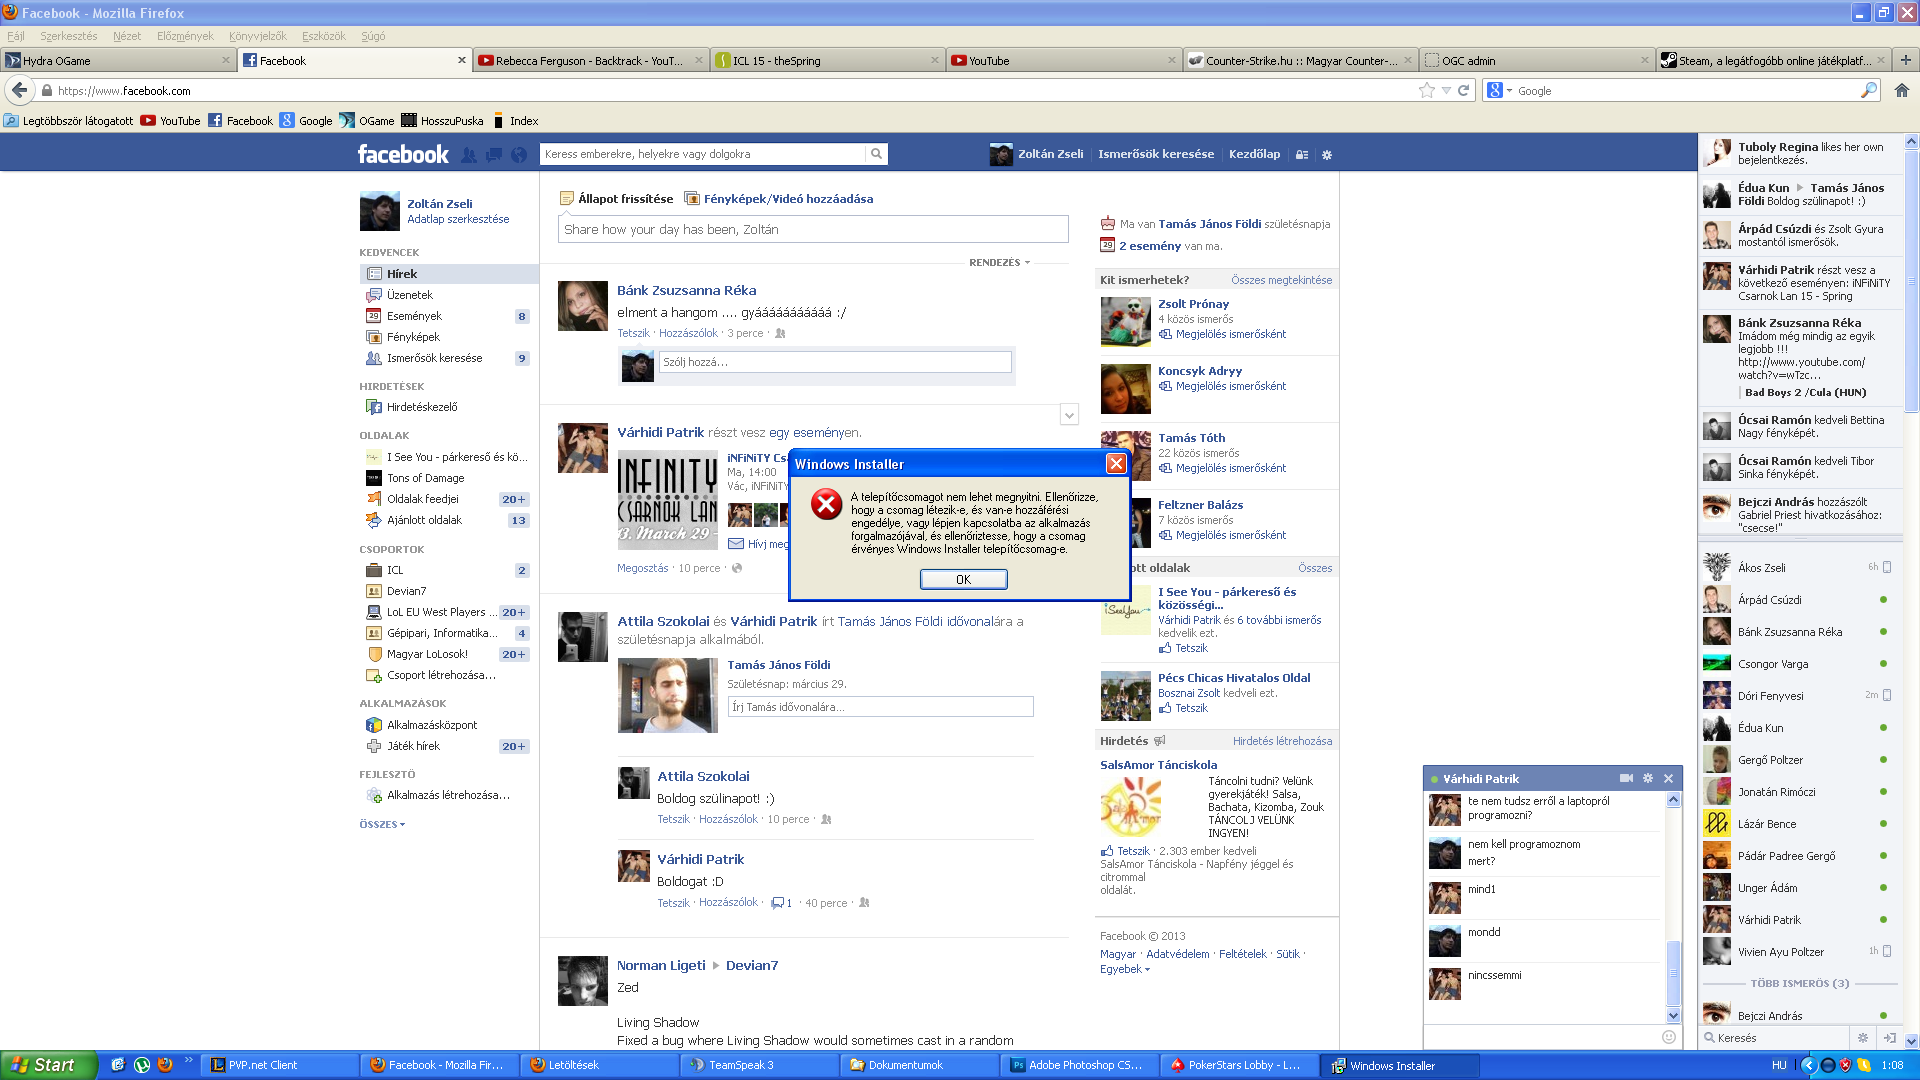The image size is (1920, 1080).
Task: Mark Zsolt Prónay as a friend
Action: point(1222,334)
